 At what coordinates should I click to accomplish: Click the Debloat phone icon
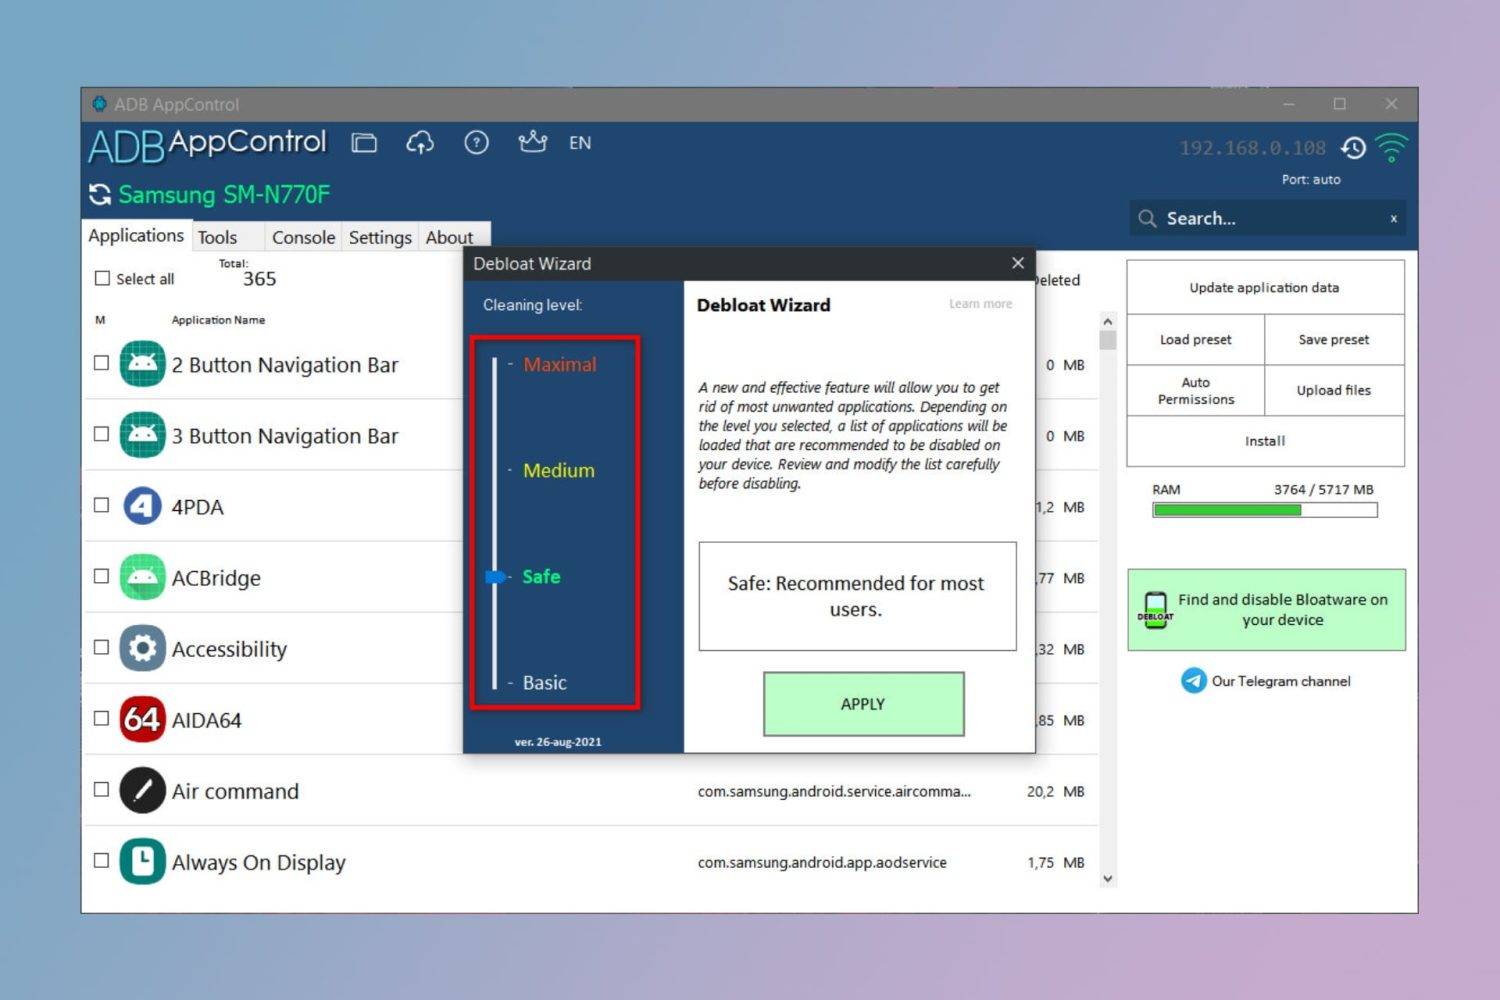1155,610
